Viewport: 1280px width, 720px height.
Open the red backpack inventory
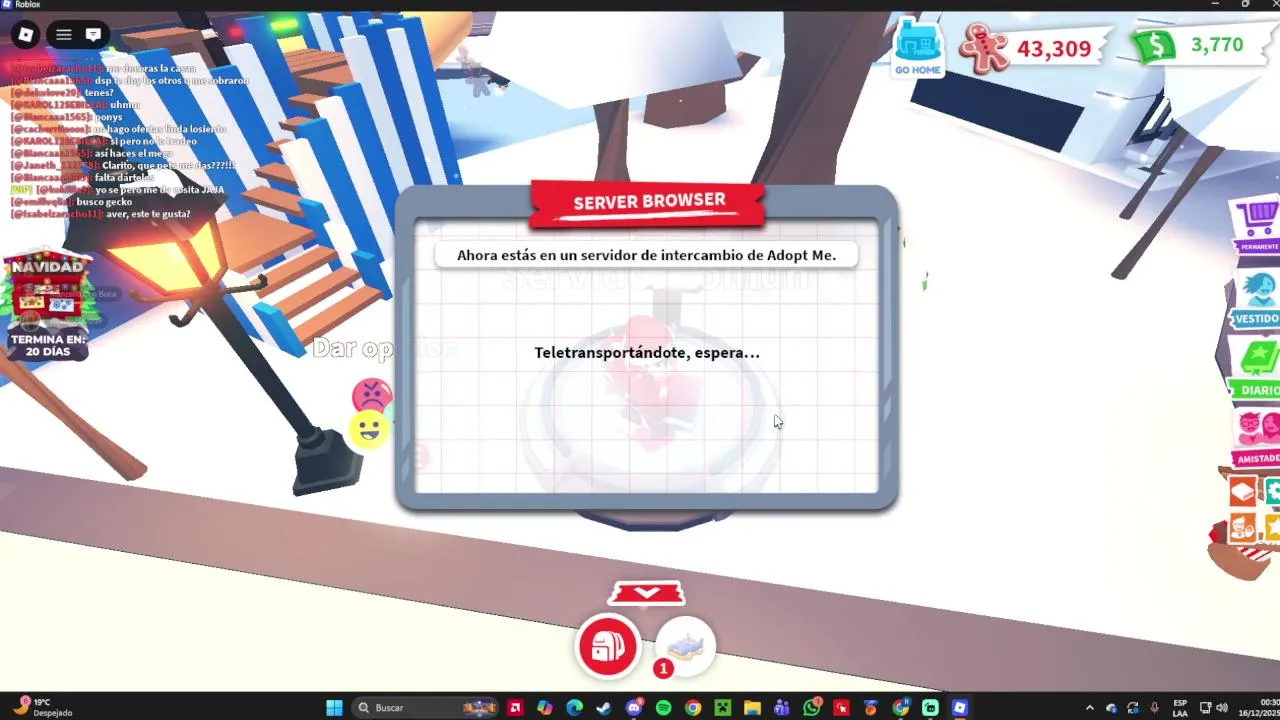608,646
